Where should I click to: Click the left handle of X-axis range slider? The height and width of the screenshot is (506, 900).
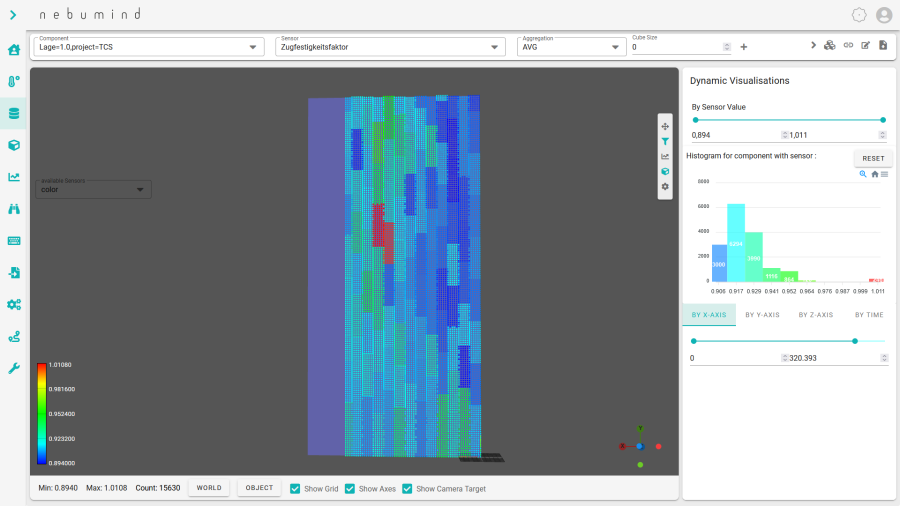pos(693,341)
